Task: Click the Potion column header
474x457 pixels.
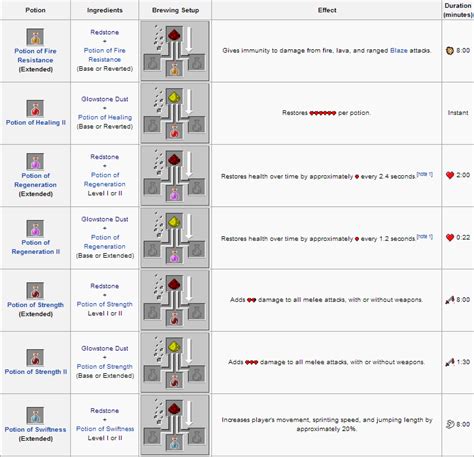Action: click(x=35, y=10)
